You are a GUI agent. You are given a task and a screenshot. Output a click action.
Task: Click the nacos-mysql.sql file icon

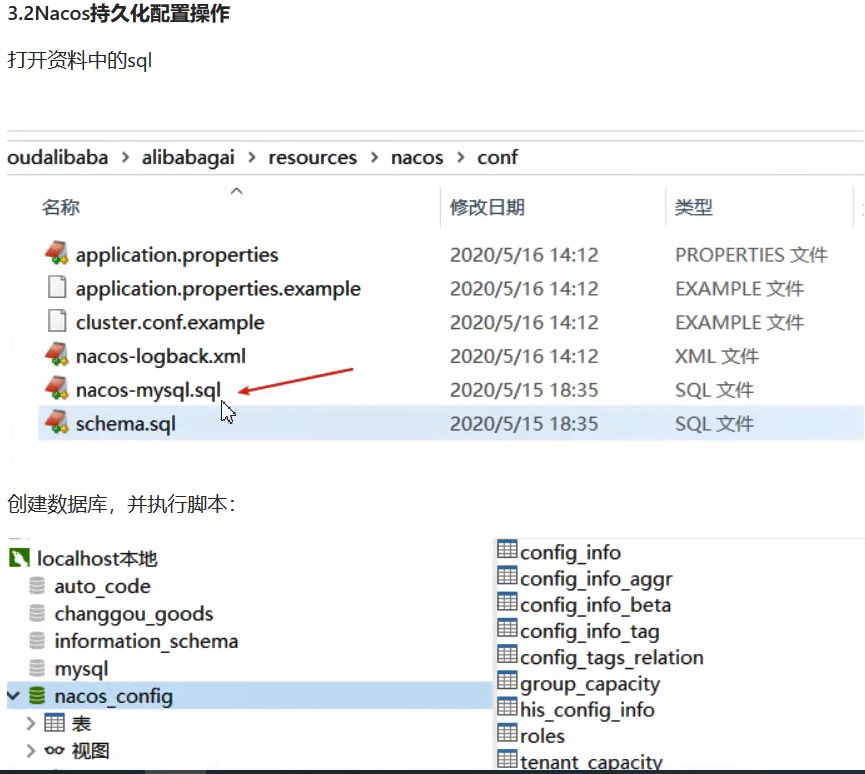coord(56,388)
